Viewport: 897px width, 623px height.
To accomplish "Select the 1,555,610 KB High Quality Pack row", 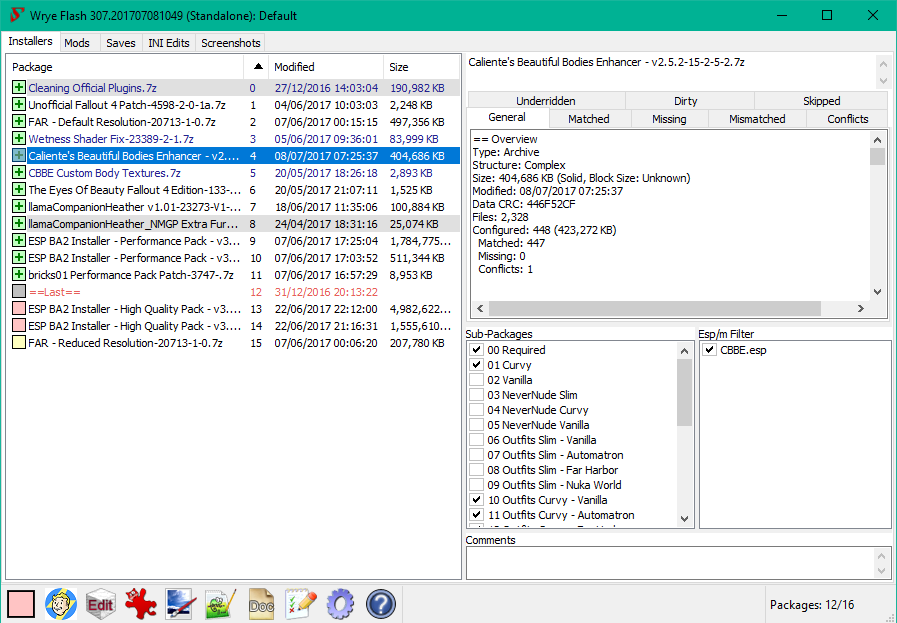I will pos(235,326).
